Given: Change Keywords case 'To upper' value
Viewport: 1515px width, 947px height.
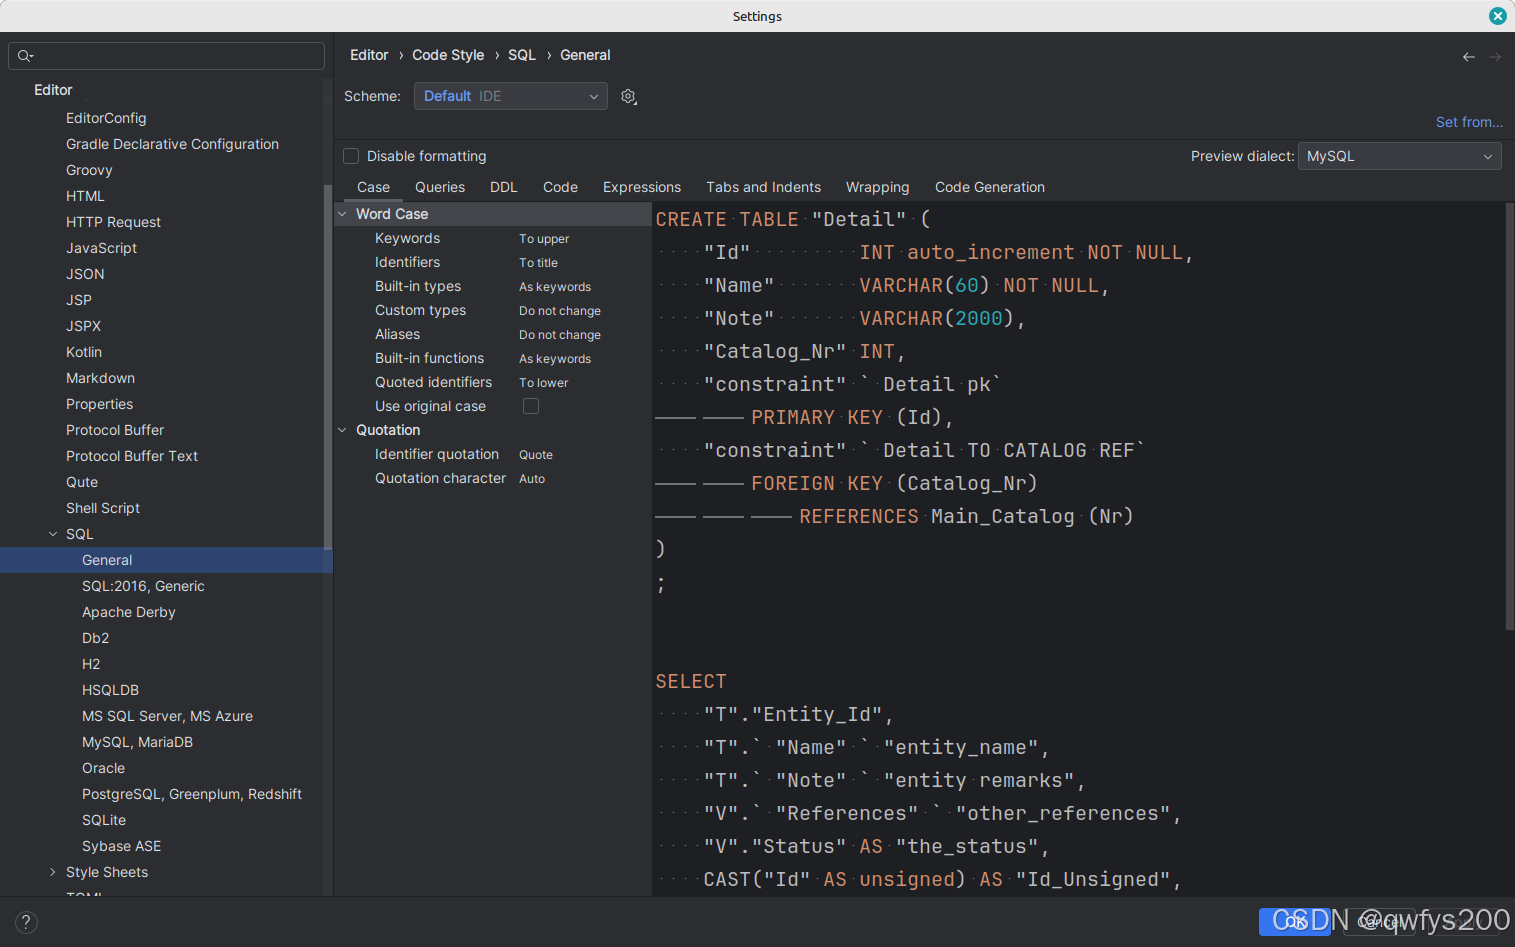Looking at the screenshot, I should click(544, 239).
